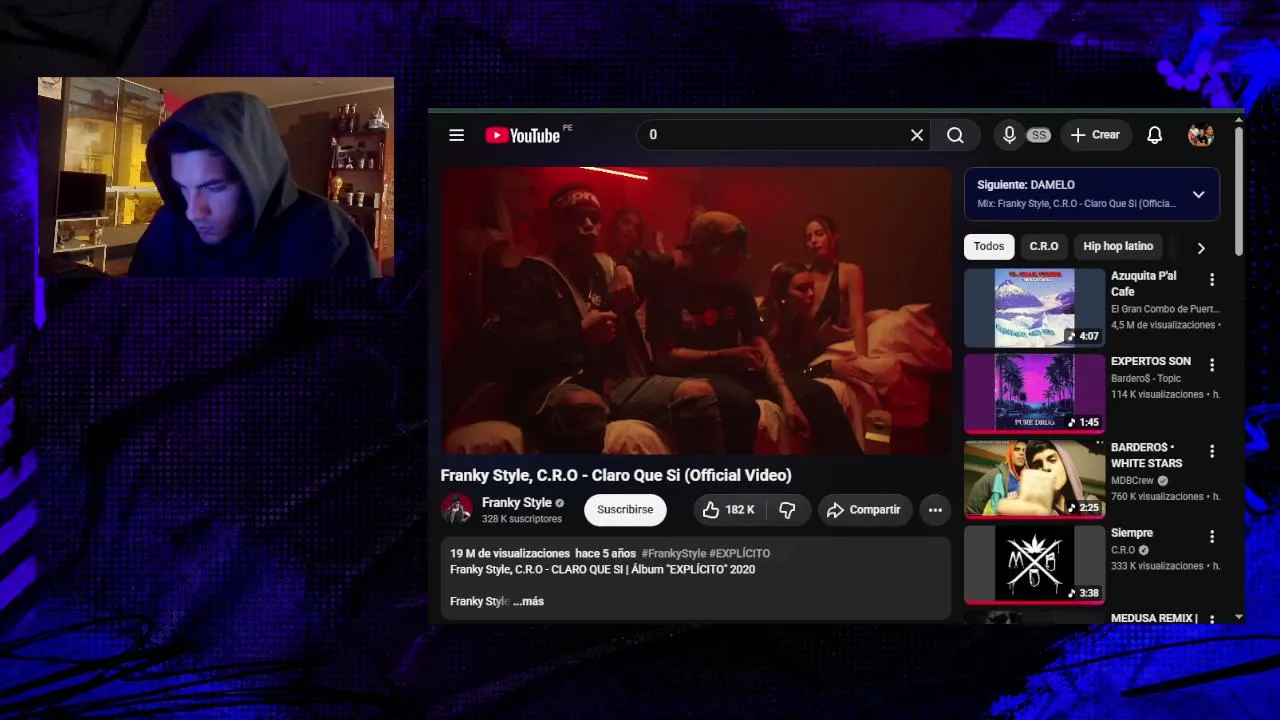Open more actions under the video
This screenshot has width=1280, height=720.
(935, 510)
